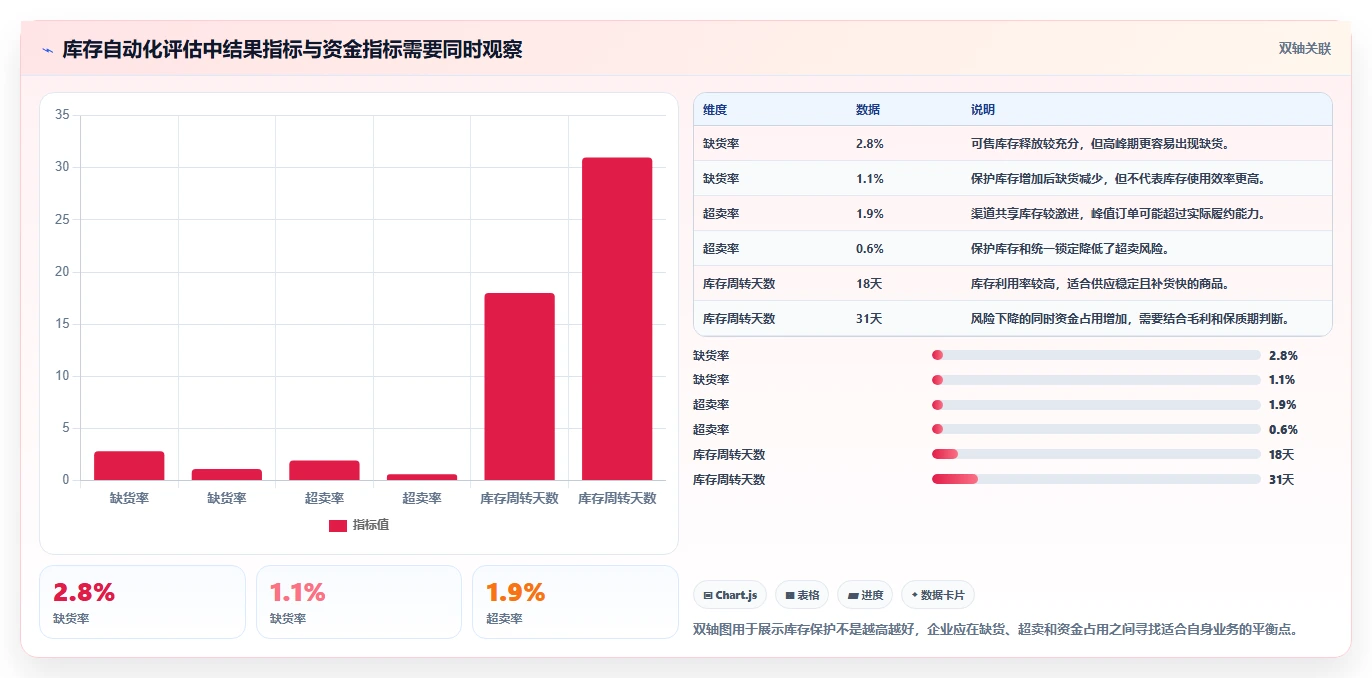Click the footer text starting 双轴图用于展示
The width and height of the screenshot is (1372, 678).
(x=996, y=630)
